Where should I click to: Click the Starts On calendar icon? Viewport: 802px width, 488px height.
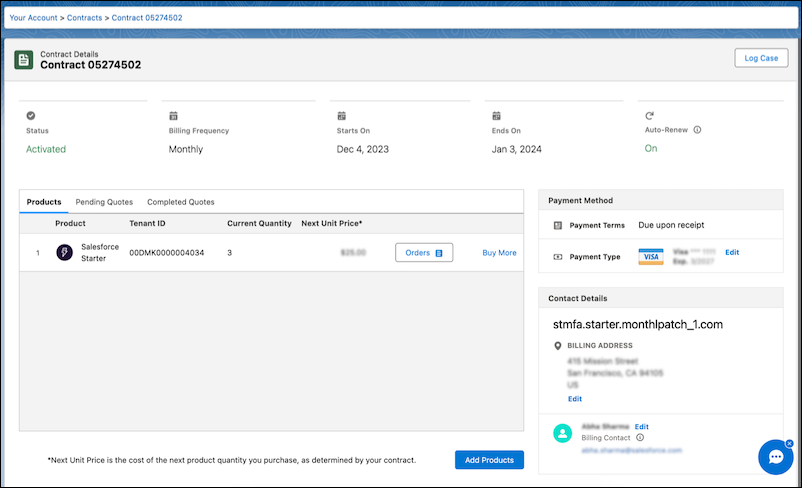coord(342,116)
